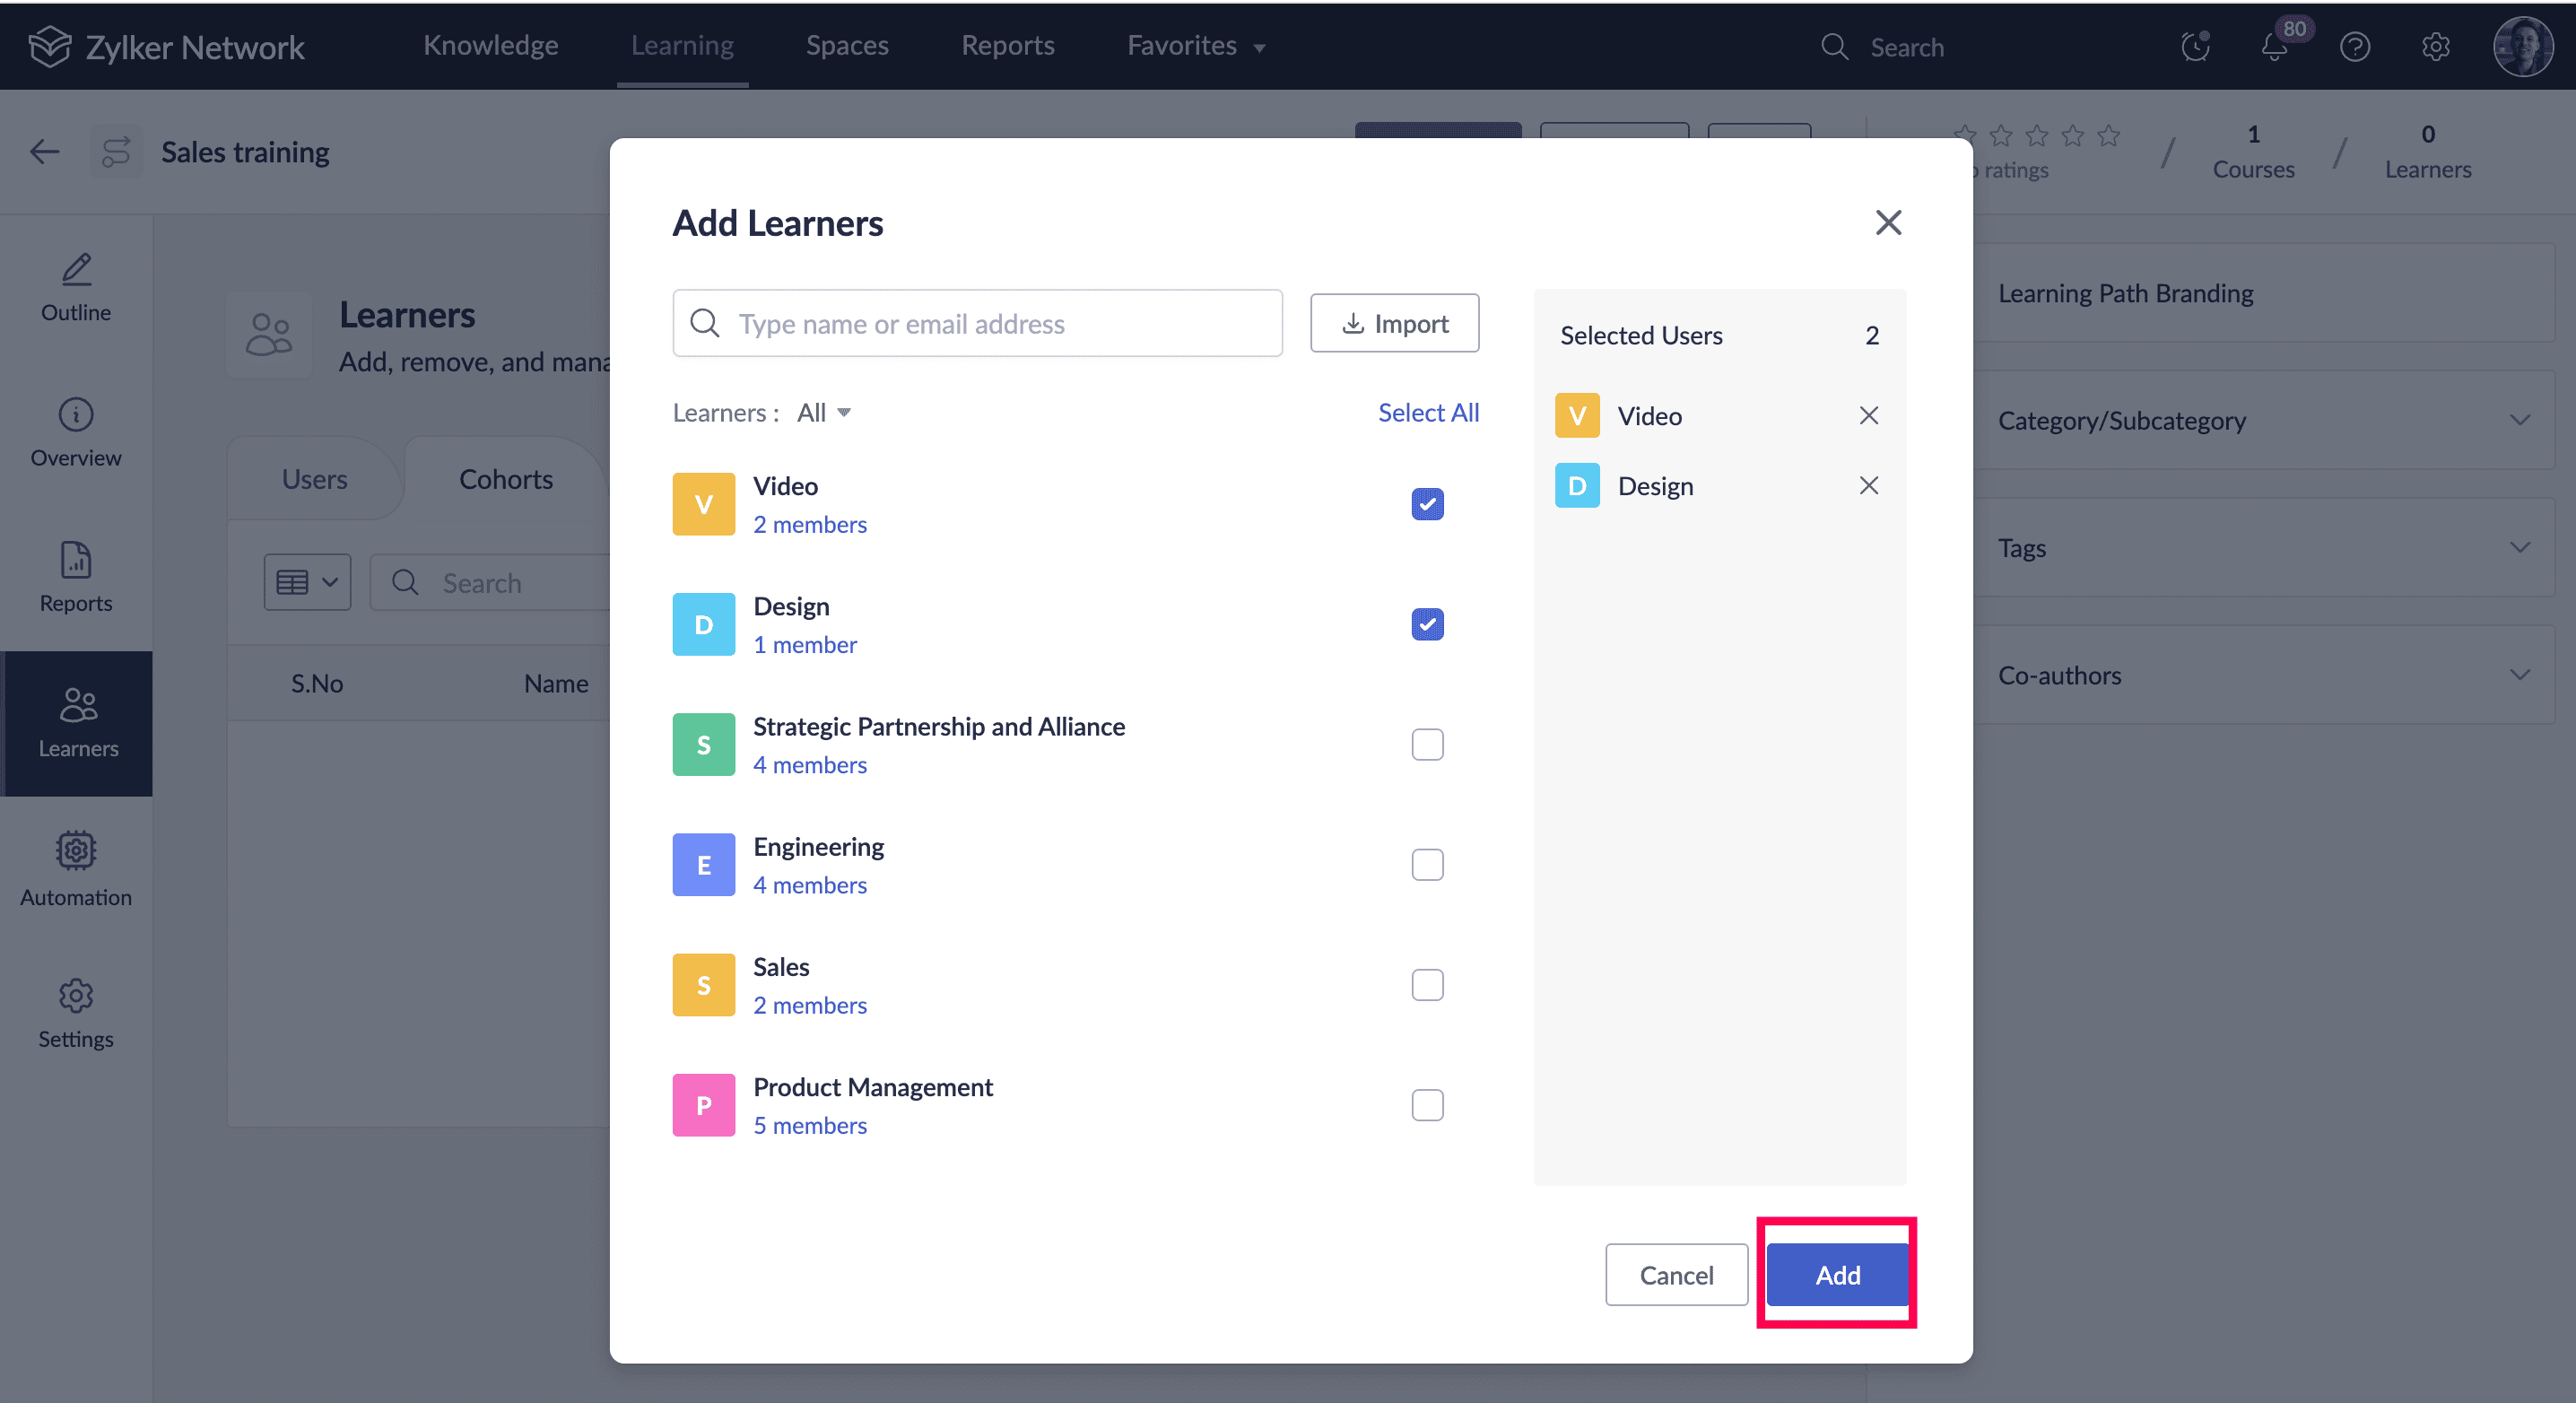
Task: Go to Outline in the sidebar
Action: point(76,287)
